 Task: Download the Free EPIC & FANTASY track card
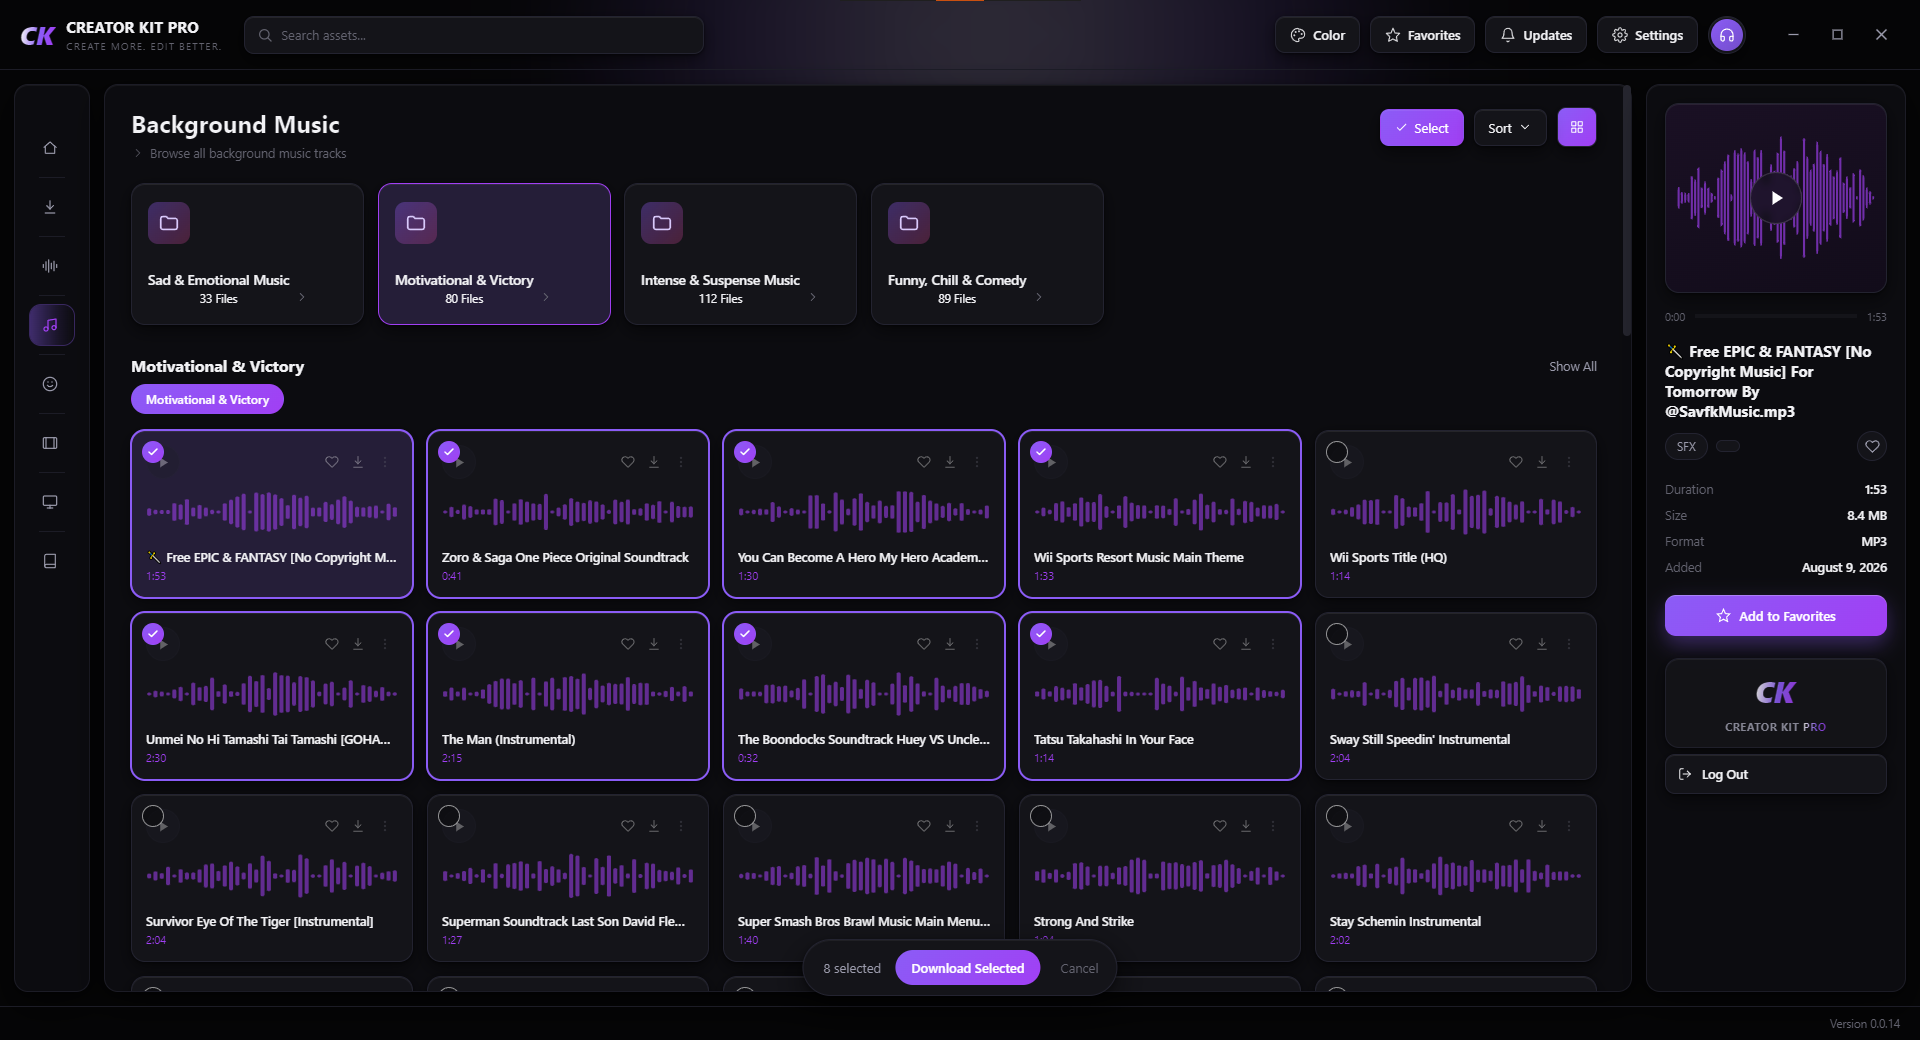(x=358, y=462)
